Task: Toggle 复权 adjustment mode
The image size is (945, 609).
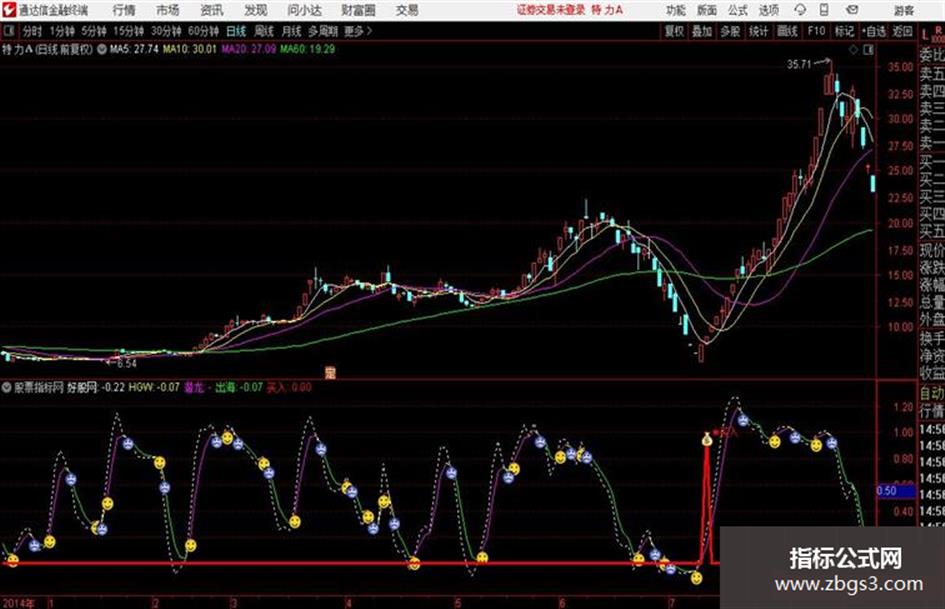Action: point(674,31)
